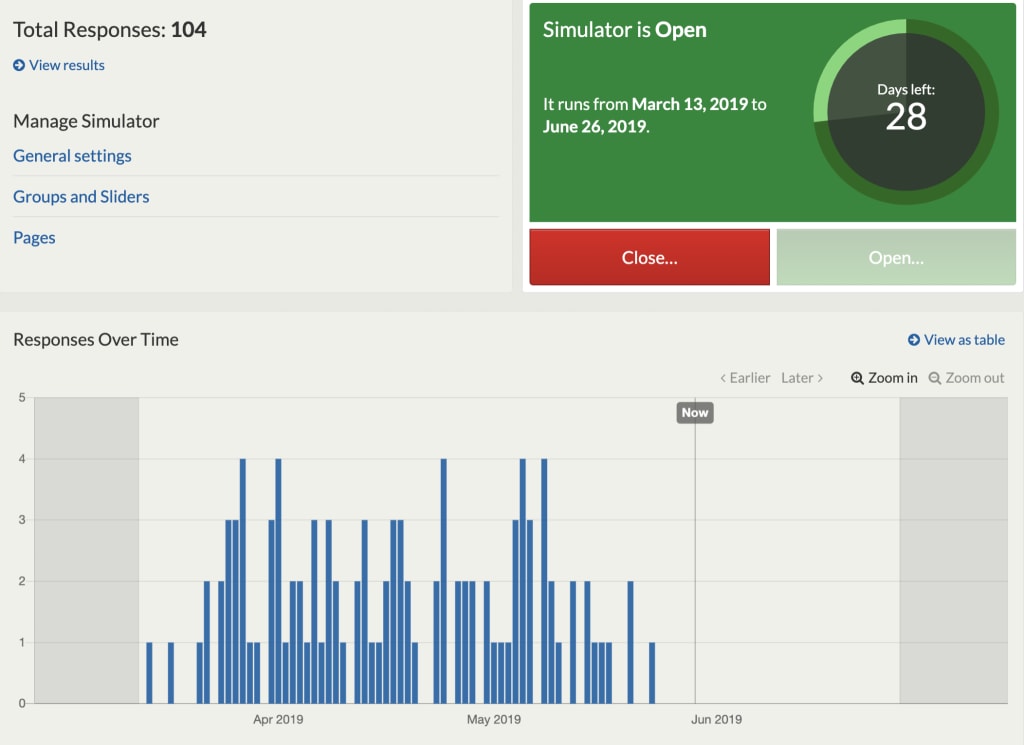
Task: Click the Later right chevron
Action: (x=820, y=378)
